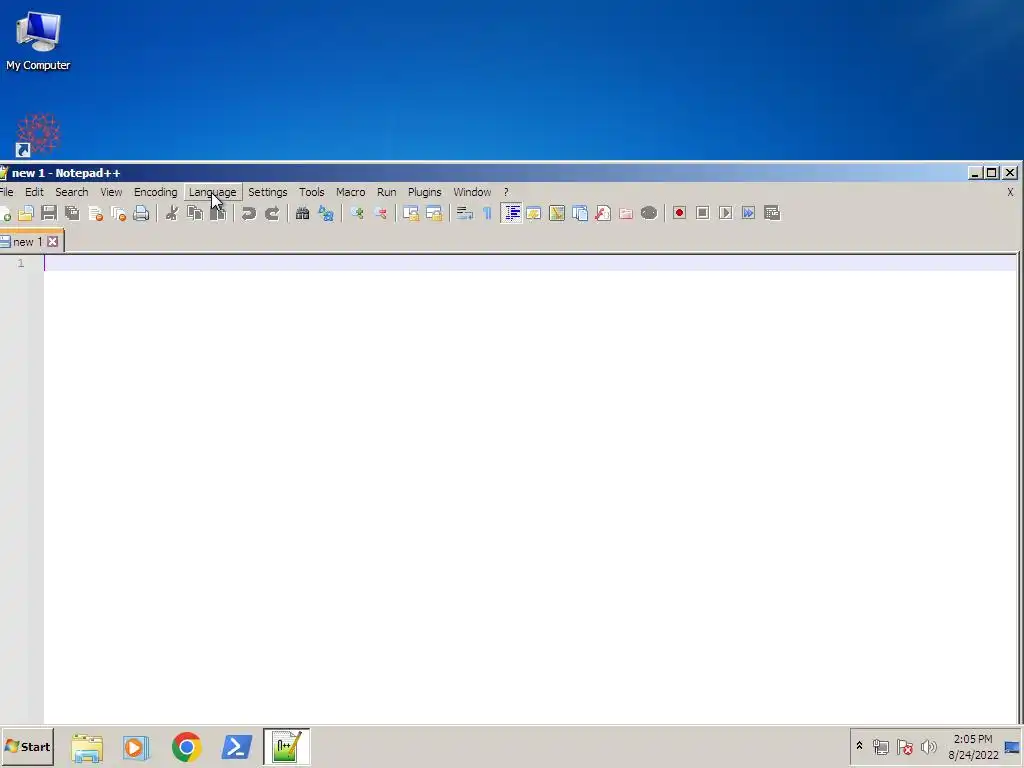Viewport: 1024px width, 768px height.
Task: Toggle synchronize vertical scrolling icon
Action: [x=411, y=214]
